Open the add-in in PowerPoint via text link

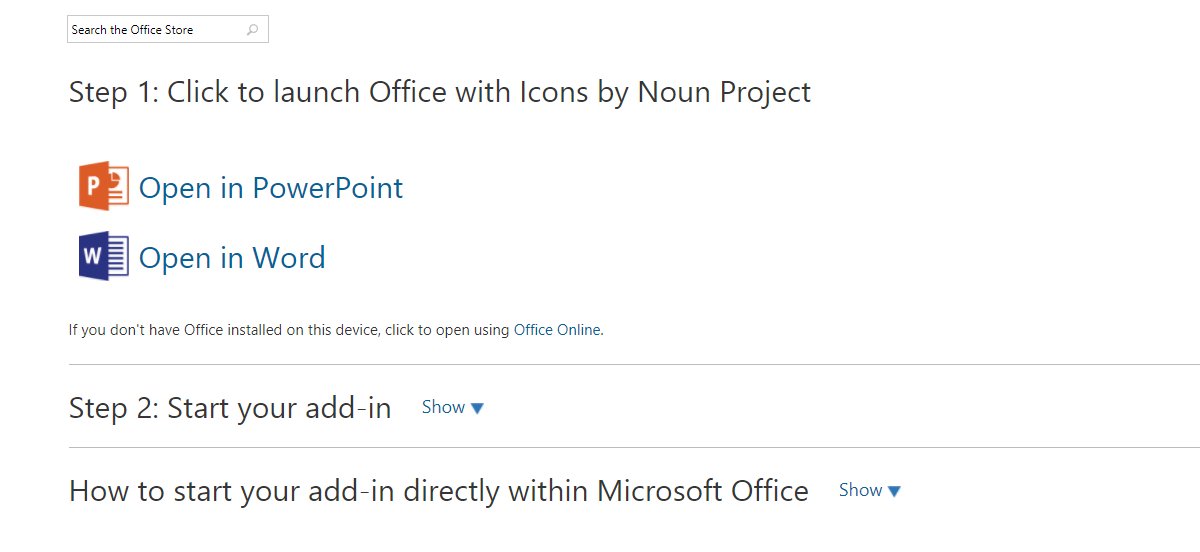(x=270, y=188)
